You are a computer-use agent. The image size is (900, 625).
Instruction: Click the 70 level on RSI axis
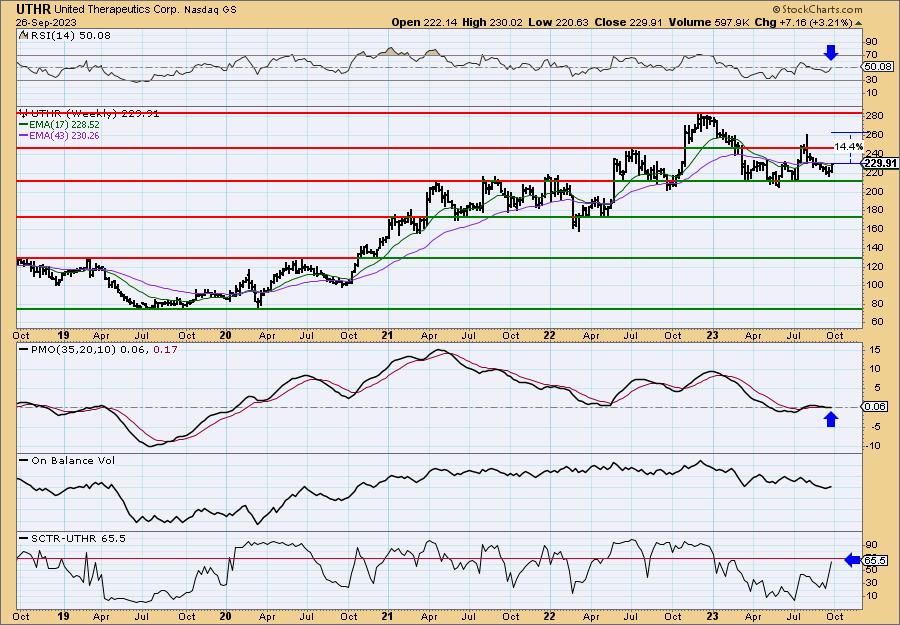871,55
